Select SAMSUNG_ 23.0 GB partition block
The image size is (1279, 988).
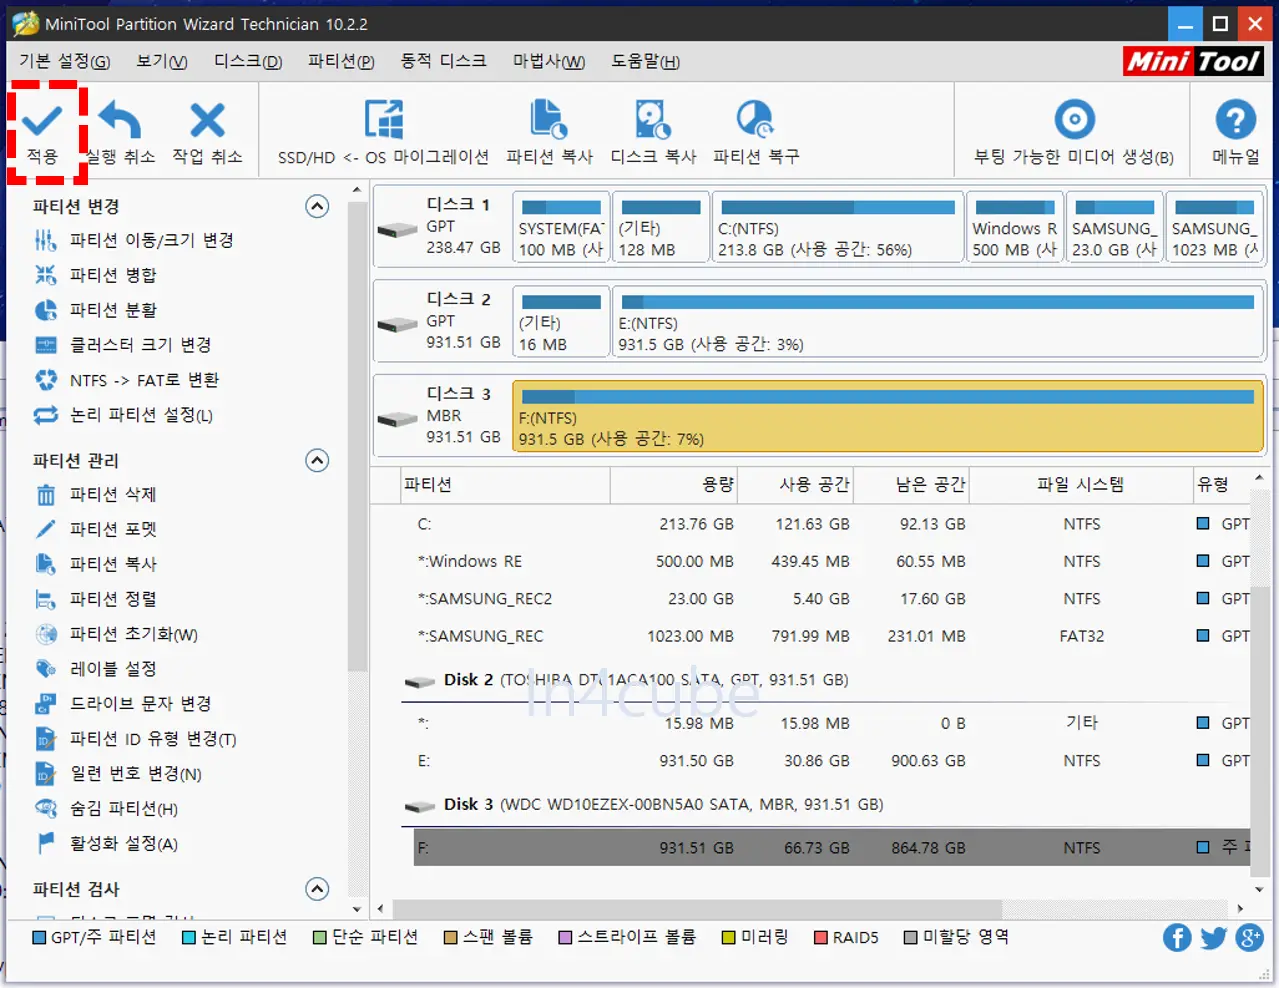coord(1114,228)
